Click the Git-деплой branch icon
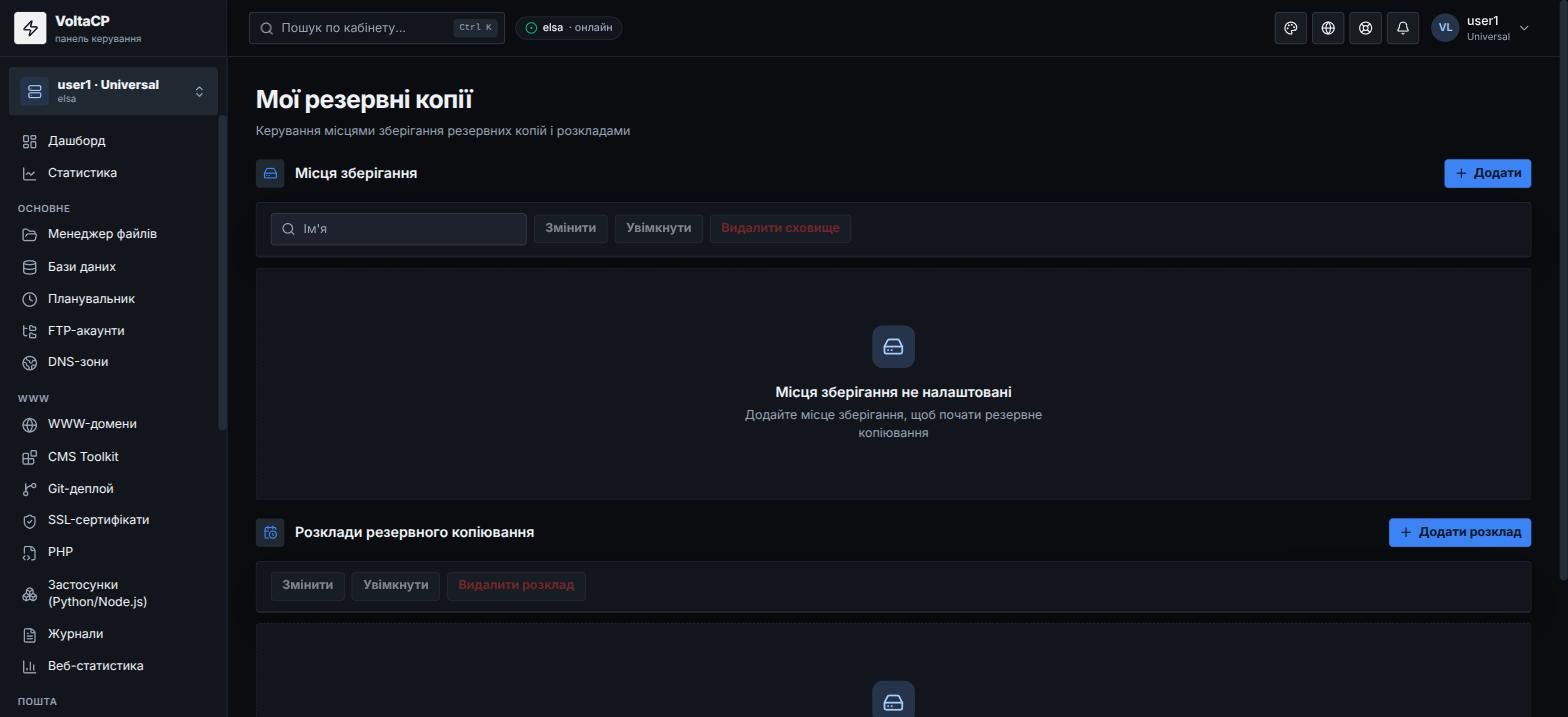This screenshot has width=1568, height=717. click(30, 489)
